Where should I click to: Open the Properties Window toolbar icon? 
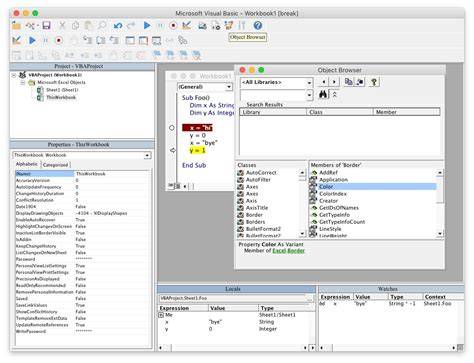point(216,25)
